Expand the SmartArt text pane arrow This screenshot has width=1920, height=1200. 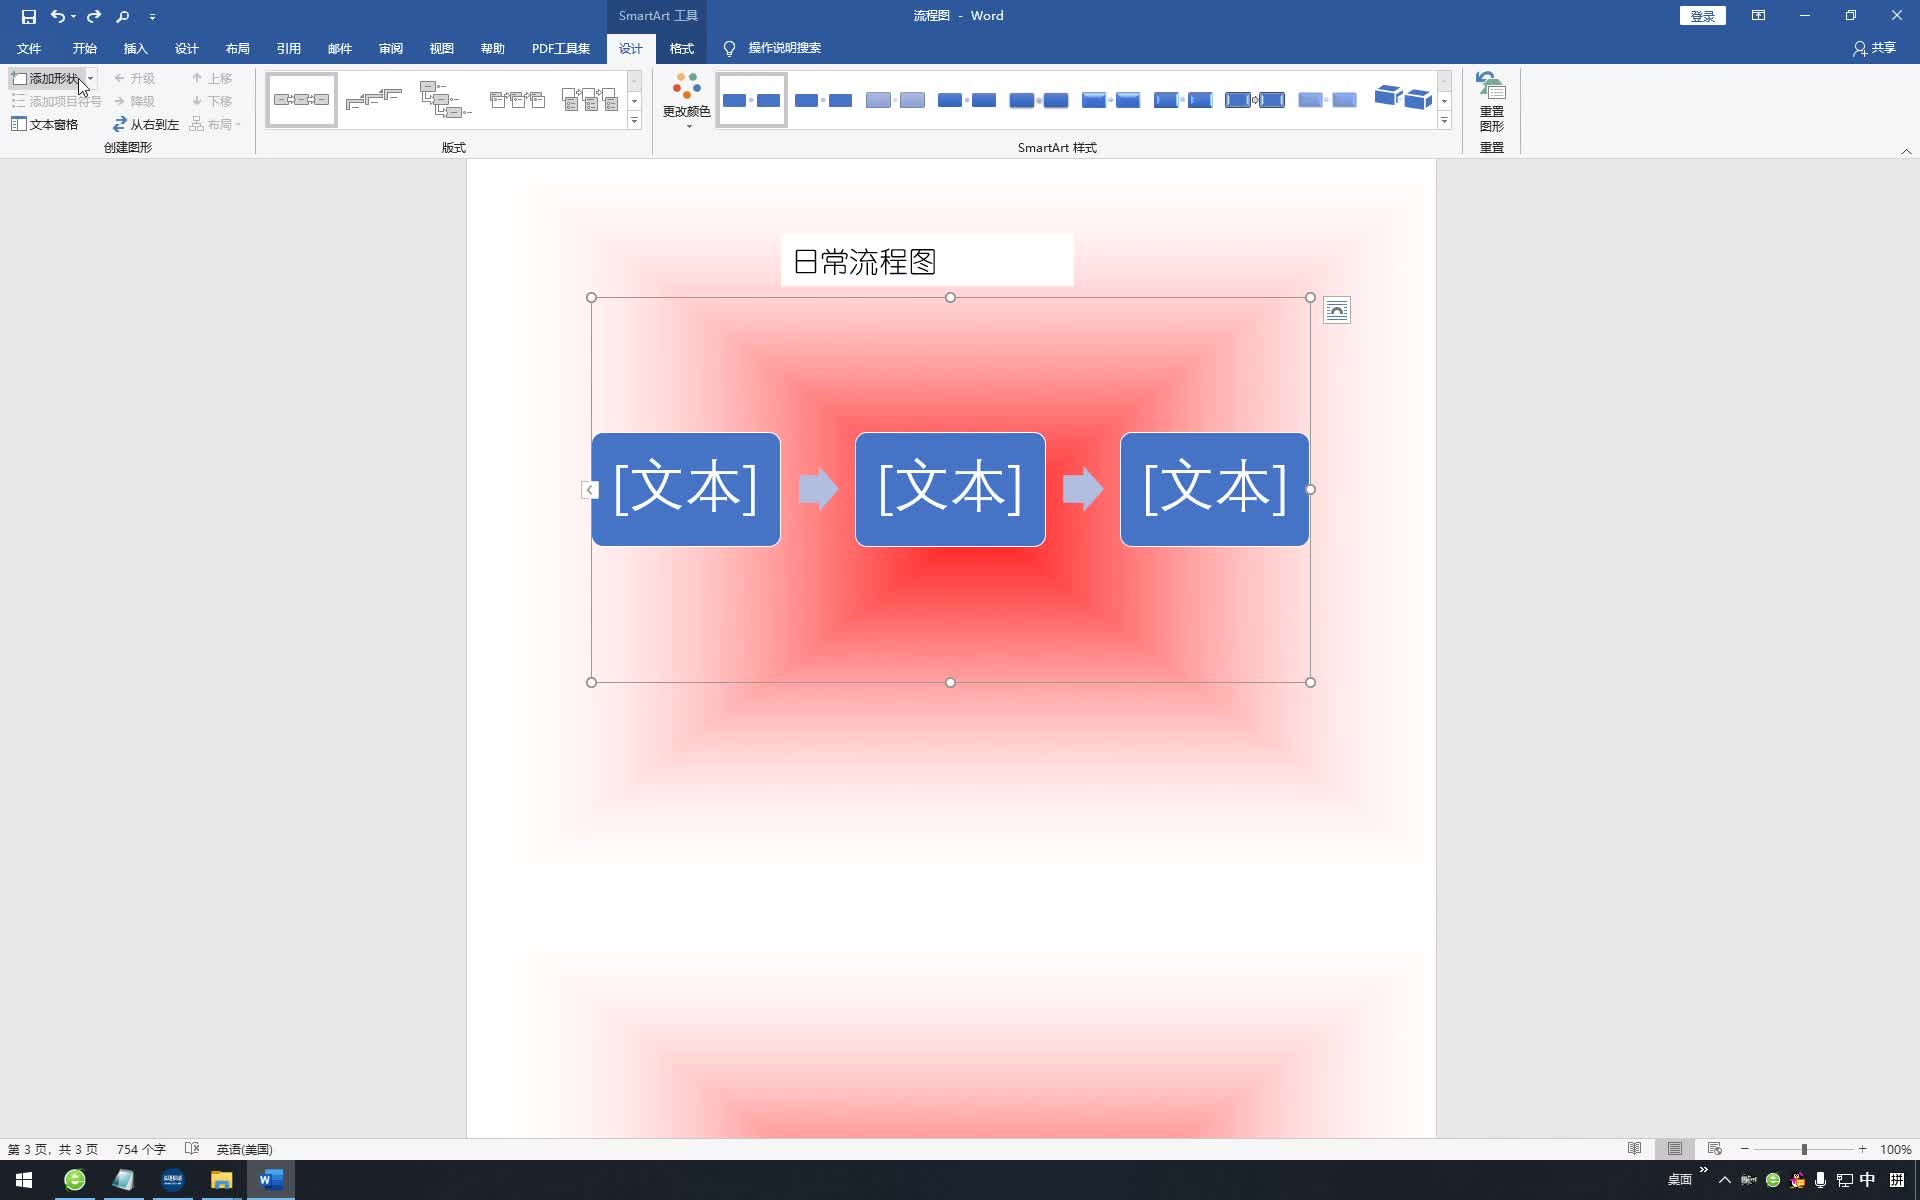590,490
